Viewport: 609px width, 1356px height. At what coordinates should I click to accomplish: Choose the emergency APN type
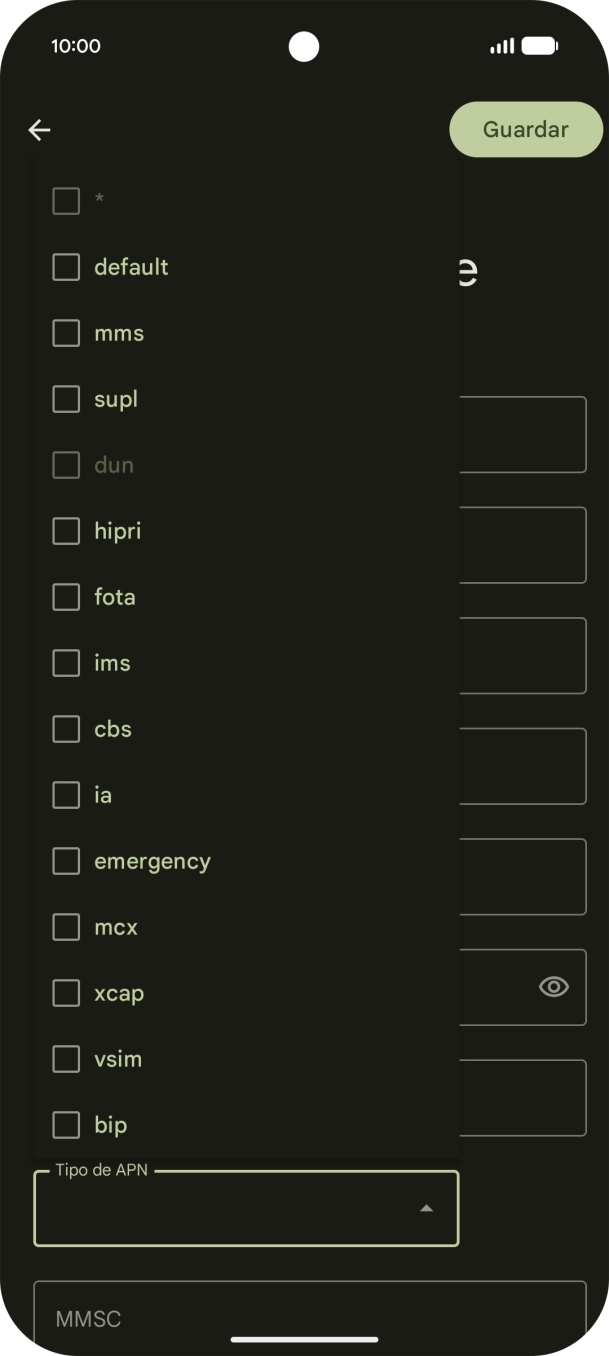66,861
